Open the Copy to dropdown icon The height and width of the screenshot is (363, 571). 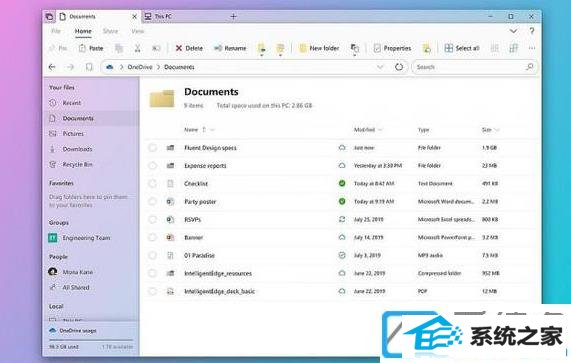(280, 49)
